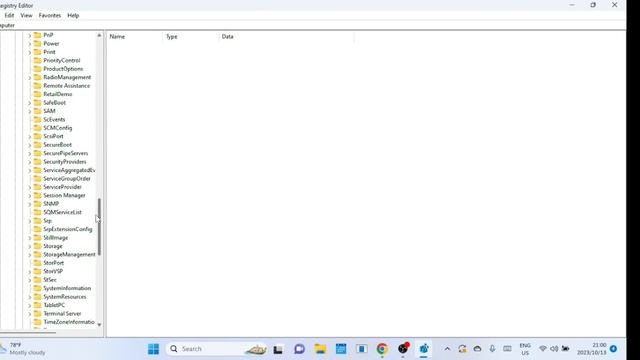Select the ProductOptions key
Viewport: 640px width, 360px height.
tap(63, 69)
